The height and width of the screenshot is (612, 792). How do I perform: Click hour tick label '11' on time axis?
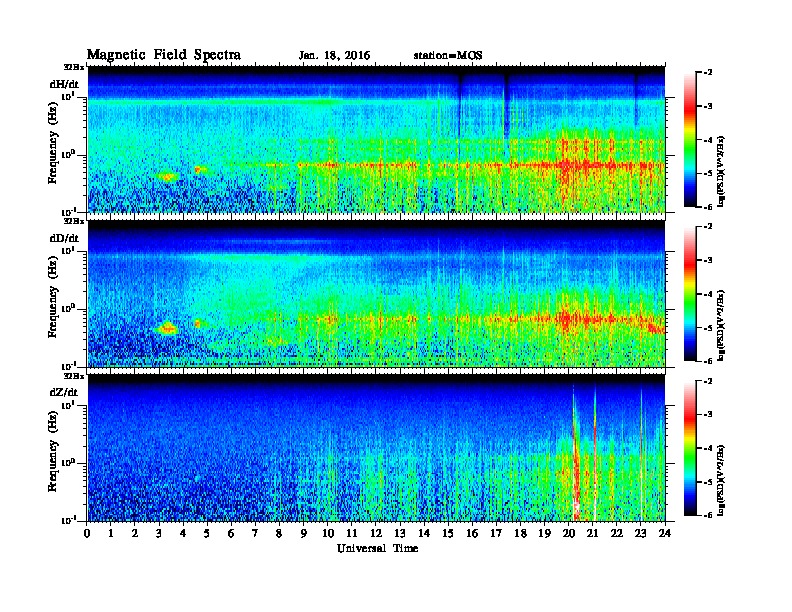pyautogui.click(x=352, y=533)
